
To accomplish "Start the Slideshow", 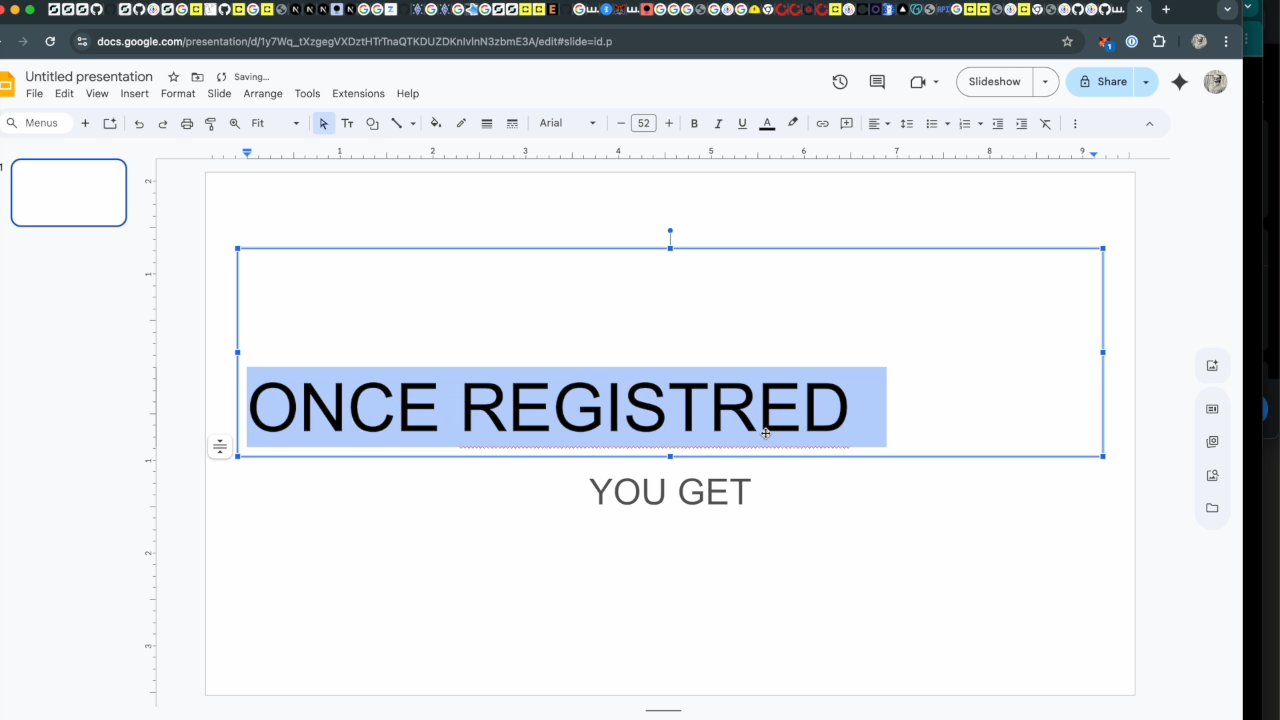I will coord(995,82).
